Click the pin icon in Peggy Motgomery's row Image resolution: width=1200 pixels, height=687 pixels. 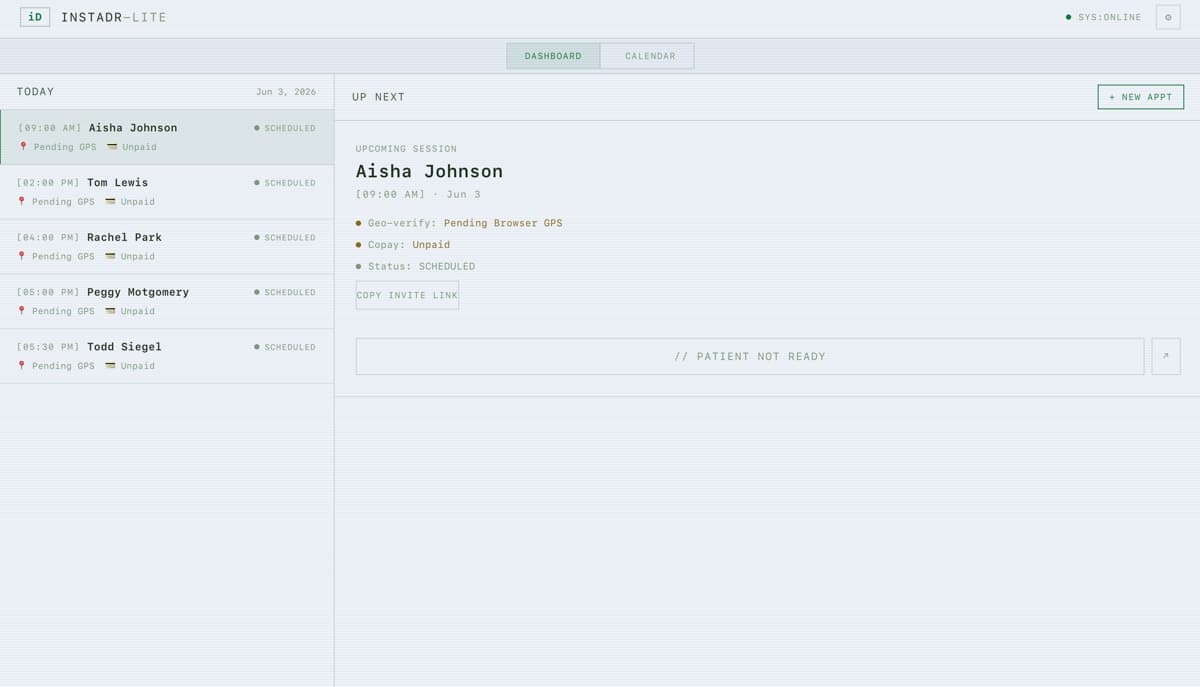click(x=22, y=311)
